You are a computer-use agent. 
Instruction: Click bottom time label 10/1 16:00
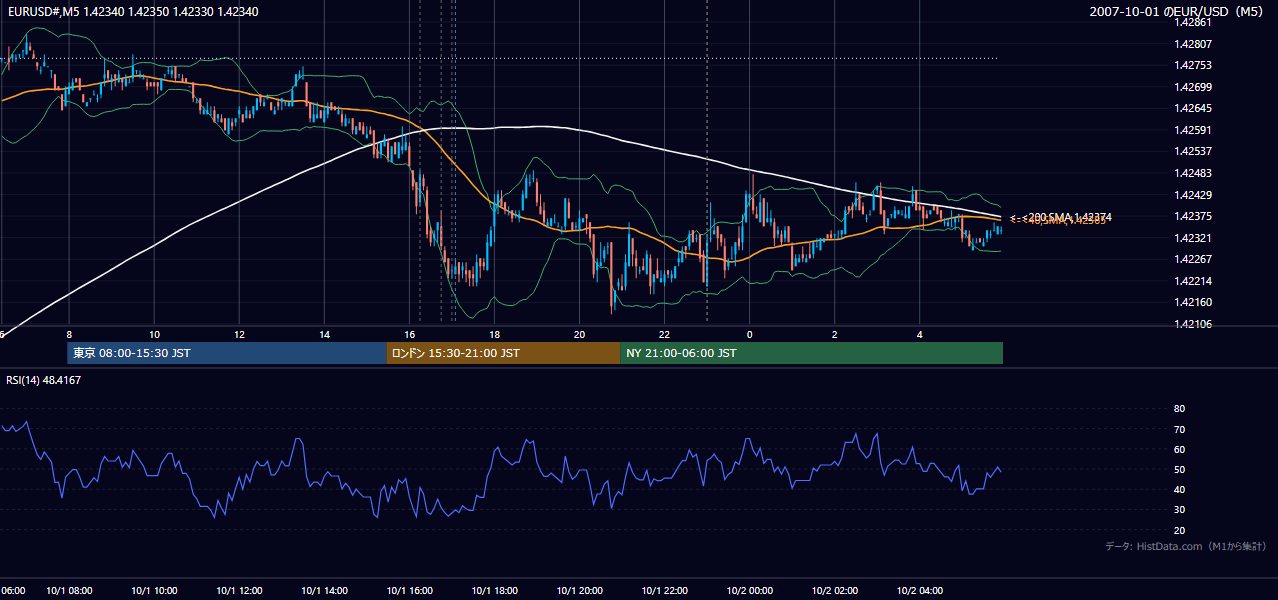pos(409,591)
